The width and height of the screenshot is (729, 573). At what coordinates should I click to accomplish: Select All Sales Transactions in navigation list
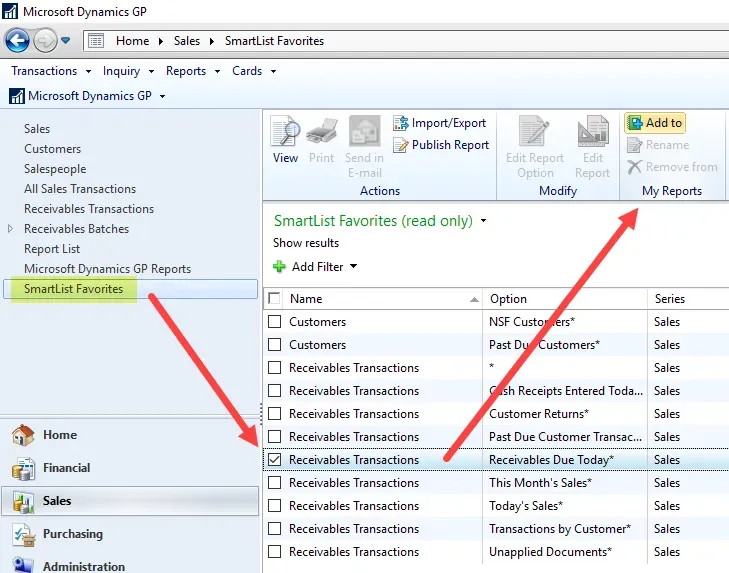point(80,189)
